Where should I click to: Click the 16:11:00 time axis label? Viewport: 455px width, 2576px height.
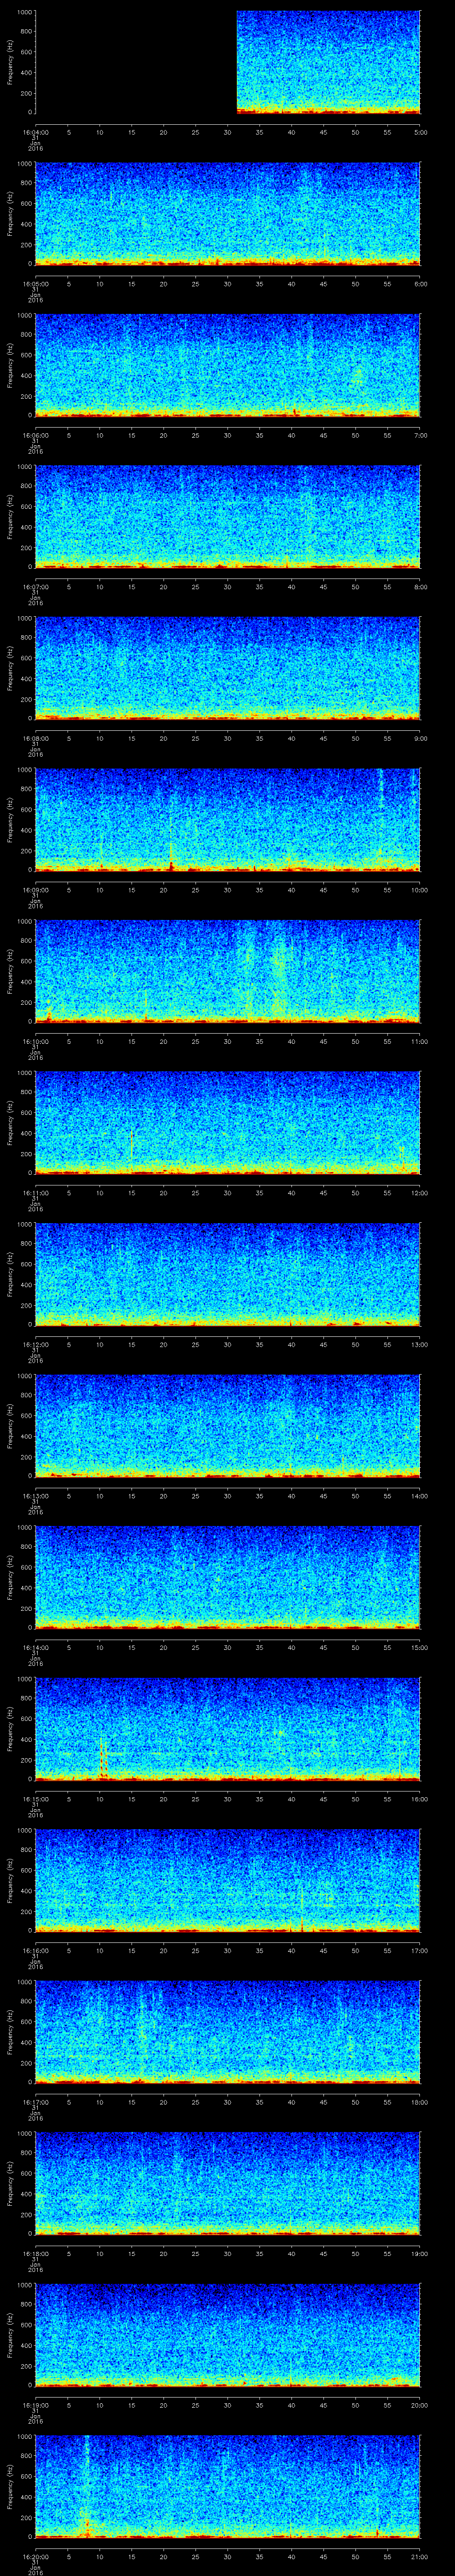pos(35,1193)
